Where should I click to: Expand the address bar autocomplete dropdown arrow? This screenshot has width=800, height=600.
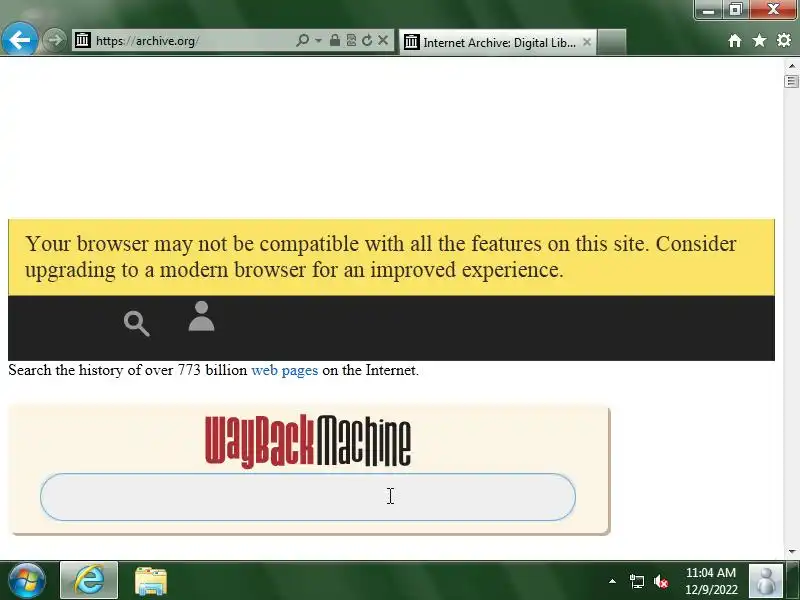[x=318, y=40]
